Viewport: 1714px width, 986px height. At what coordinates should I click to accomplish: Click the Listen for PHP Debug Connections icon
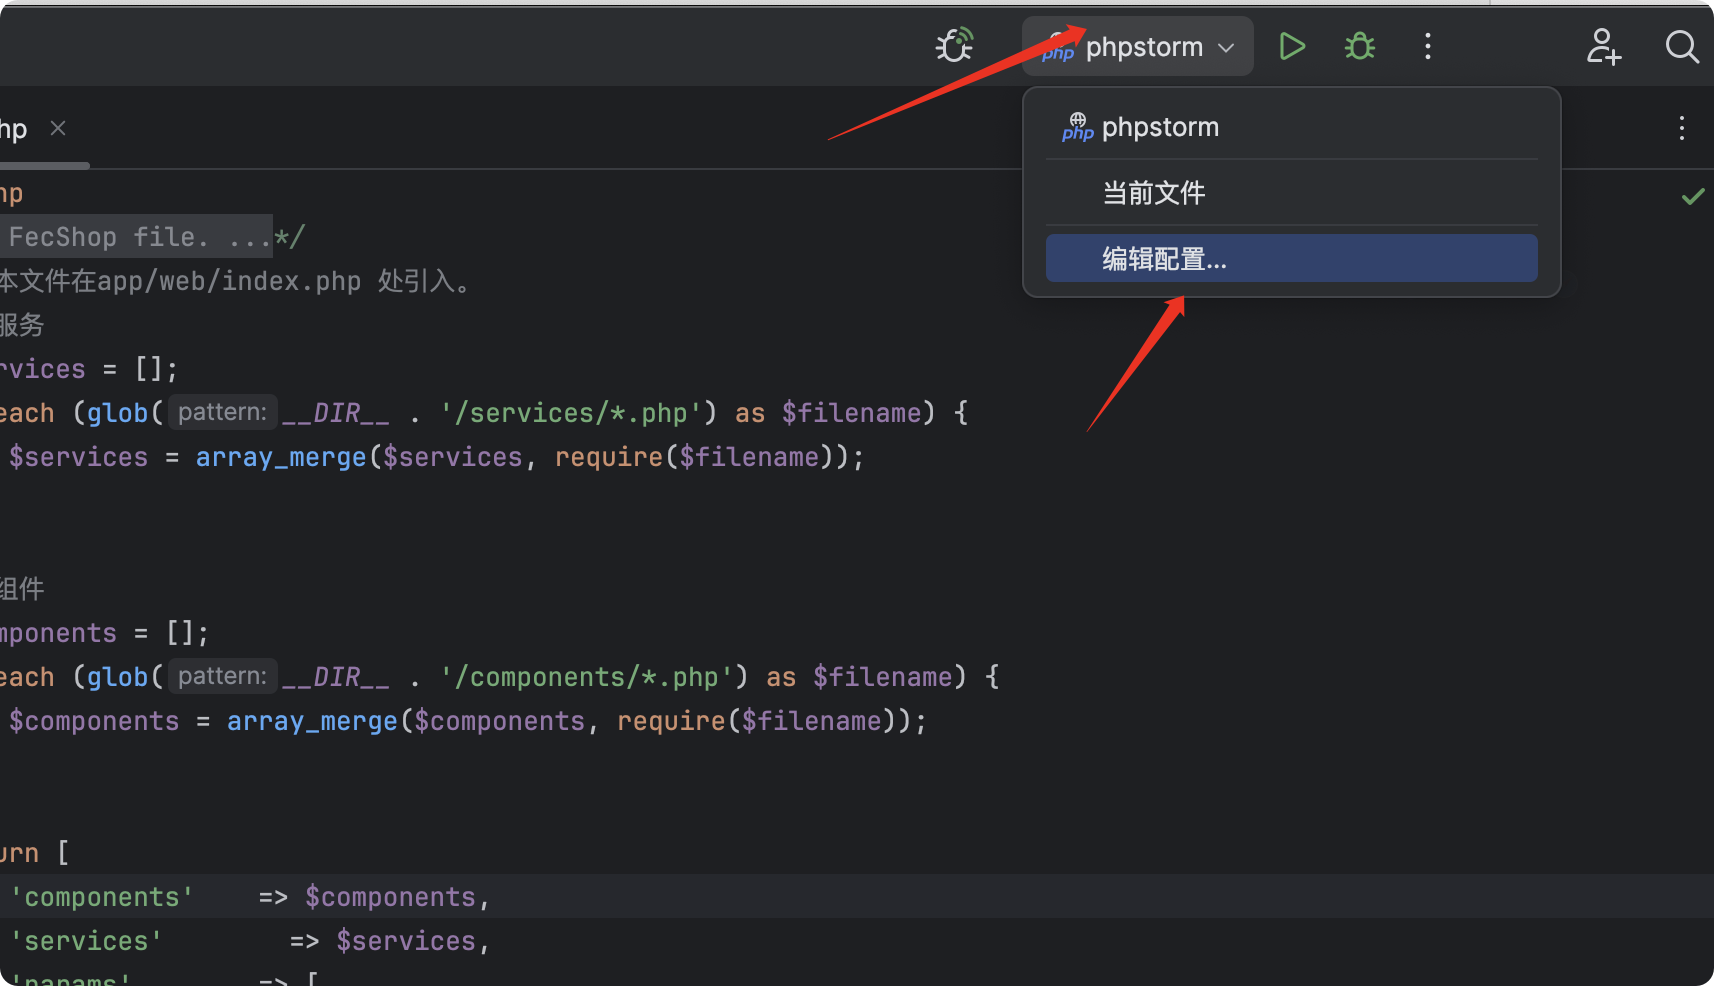954,46
